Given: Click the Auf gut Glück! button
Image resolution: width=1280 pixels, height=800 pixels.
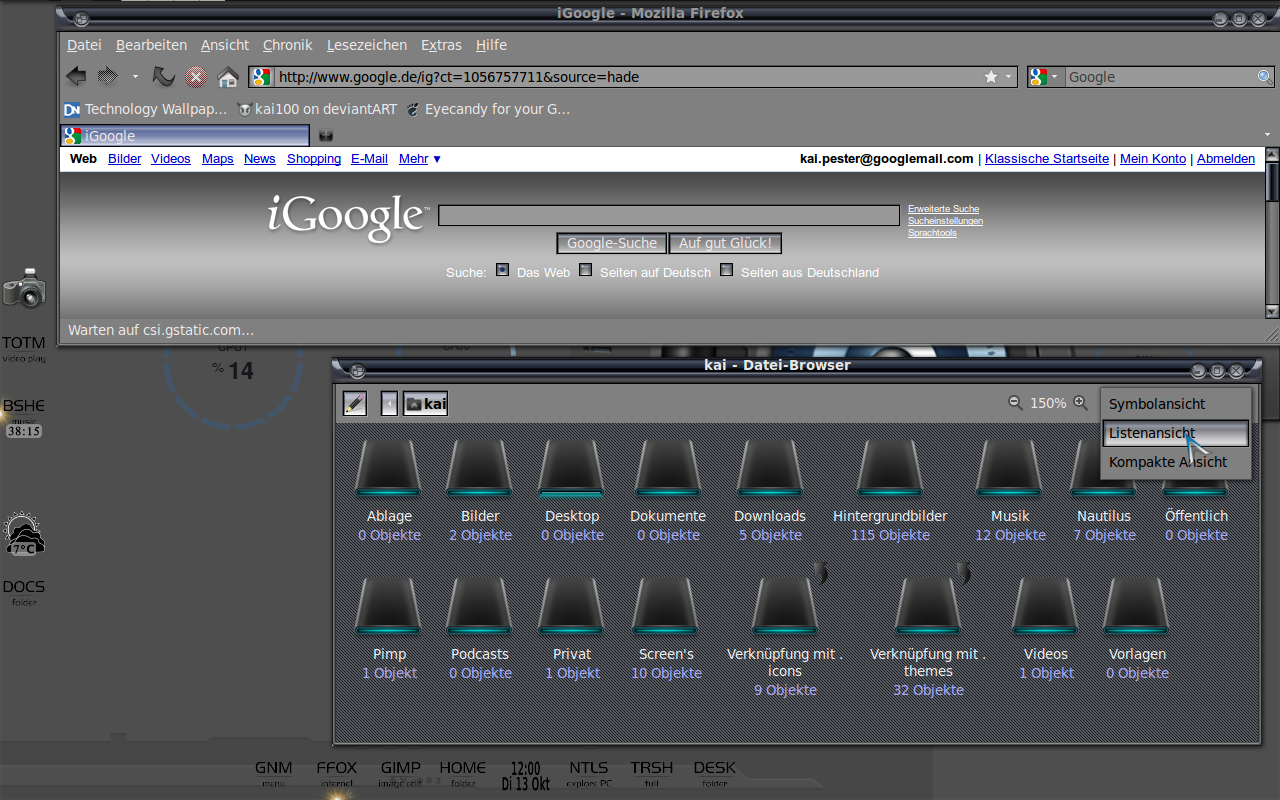Looking at the screenshot, I should [x=725, y=243].
